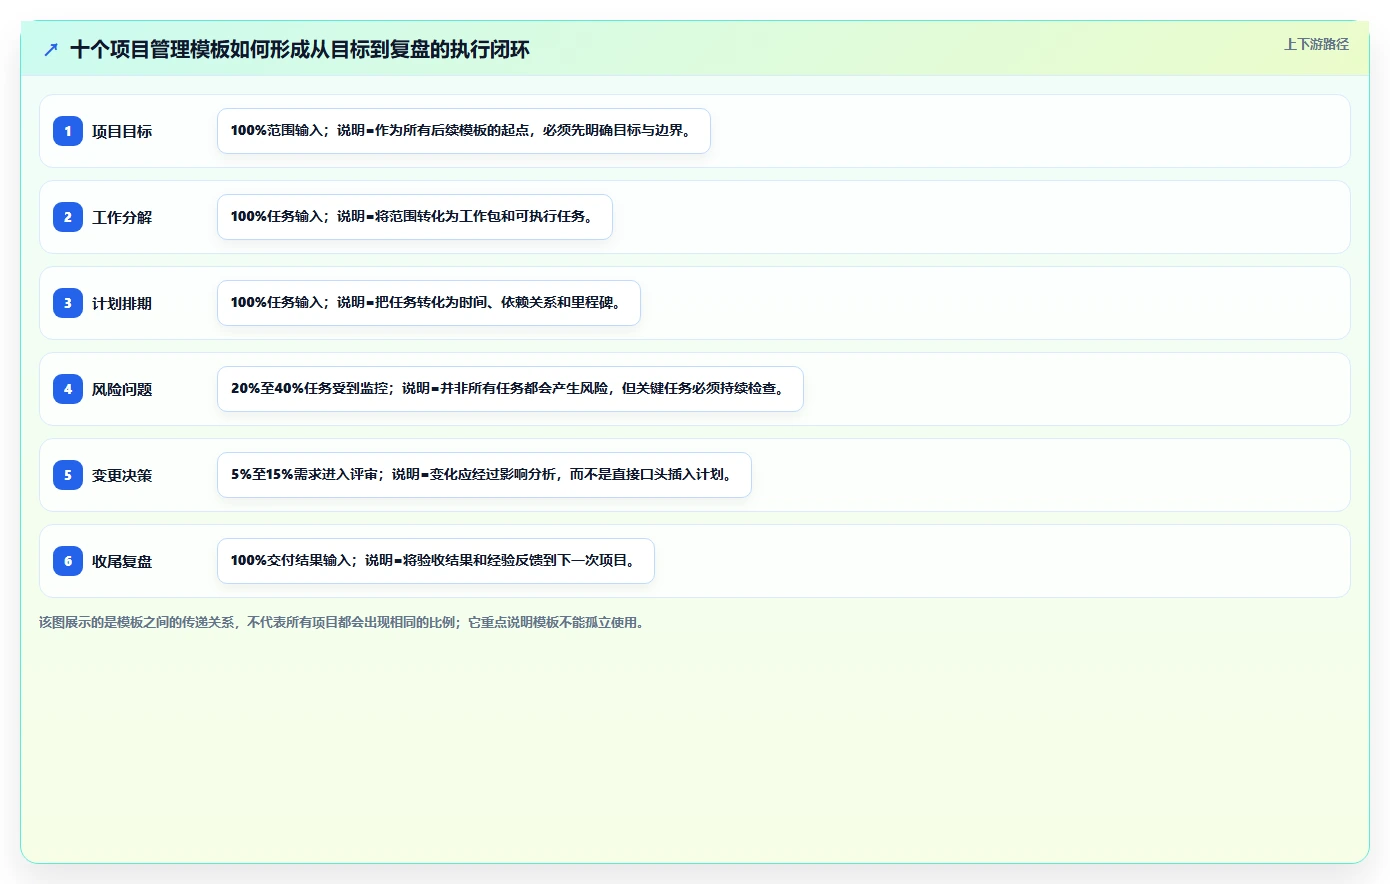Click the description box about 时间、依赖关系和里程碑
Image resolution: width=1390 pixels, height=884 pixels.
(x=429, y=303)
